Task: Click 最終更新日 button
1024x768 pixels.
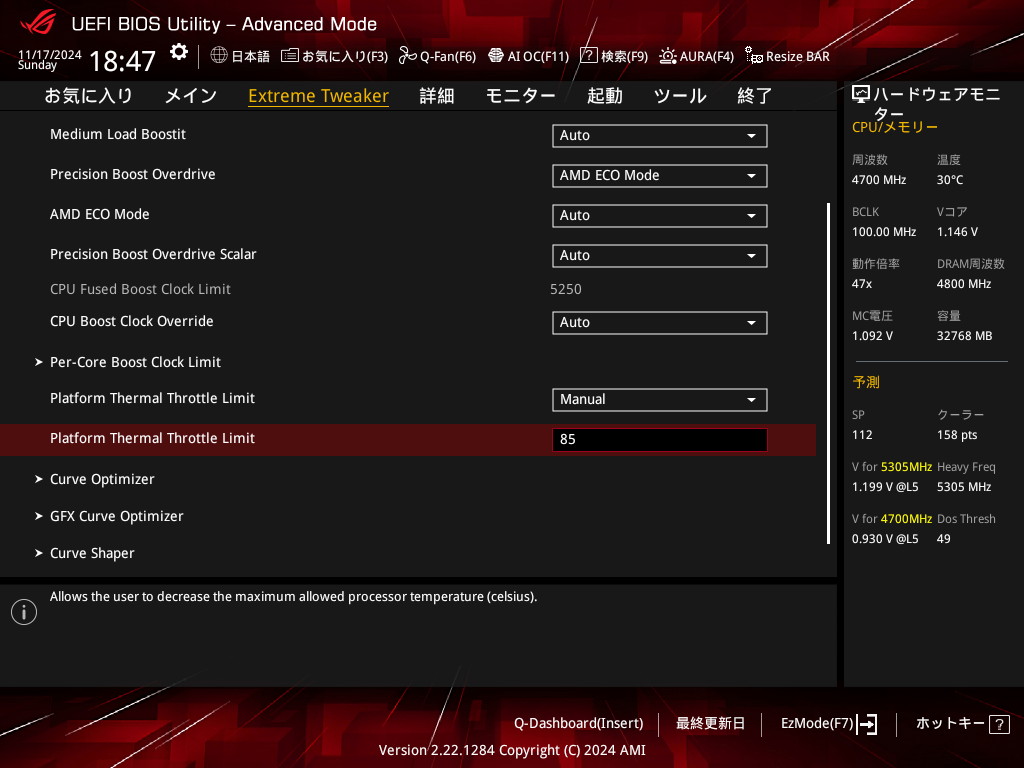Action: [710, 724]
